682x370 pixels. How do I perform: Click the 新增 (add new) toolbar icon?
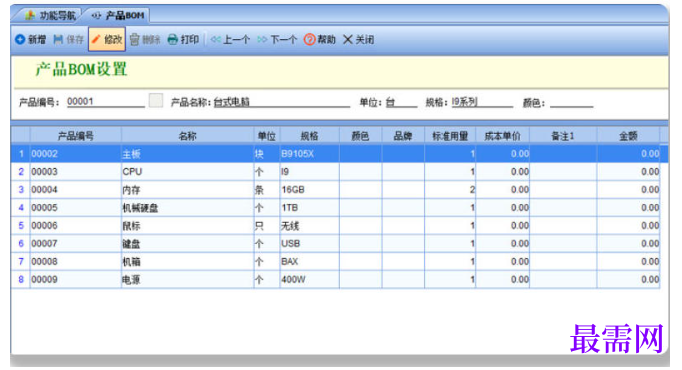click(20, 40)
